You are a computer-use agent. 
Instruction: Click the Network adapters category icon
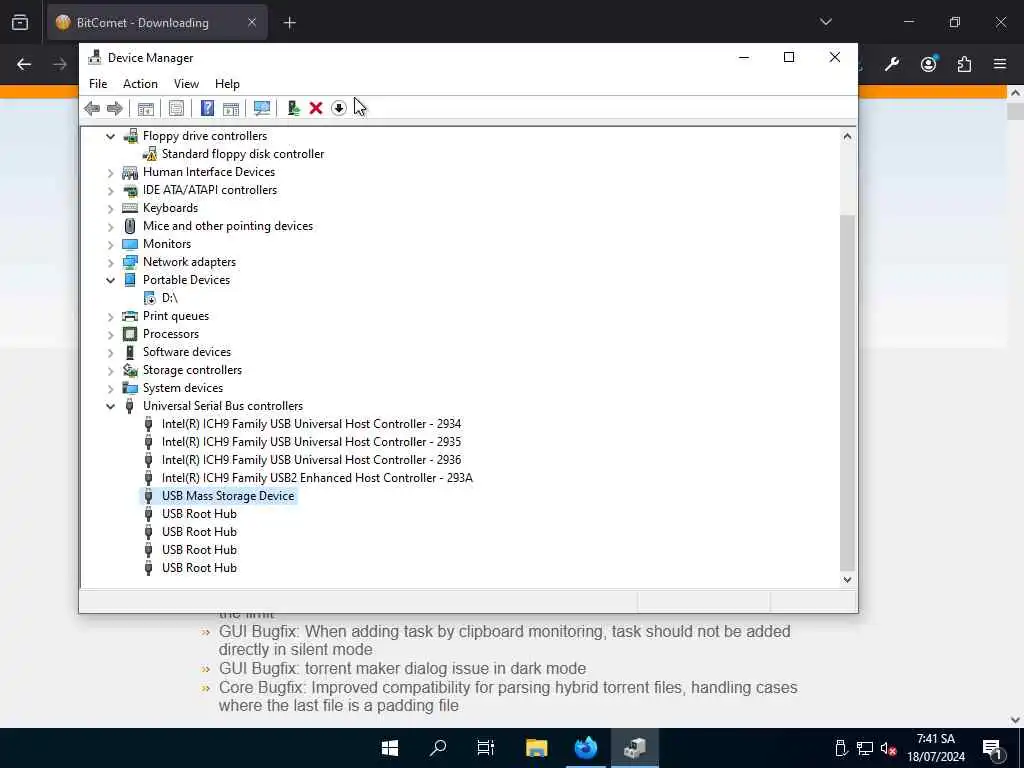point(131,262)
